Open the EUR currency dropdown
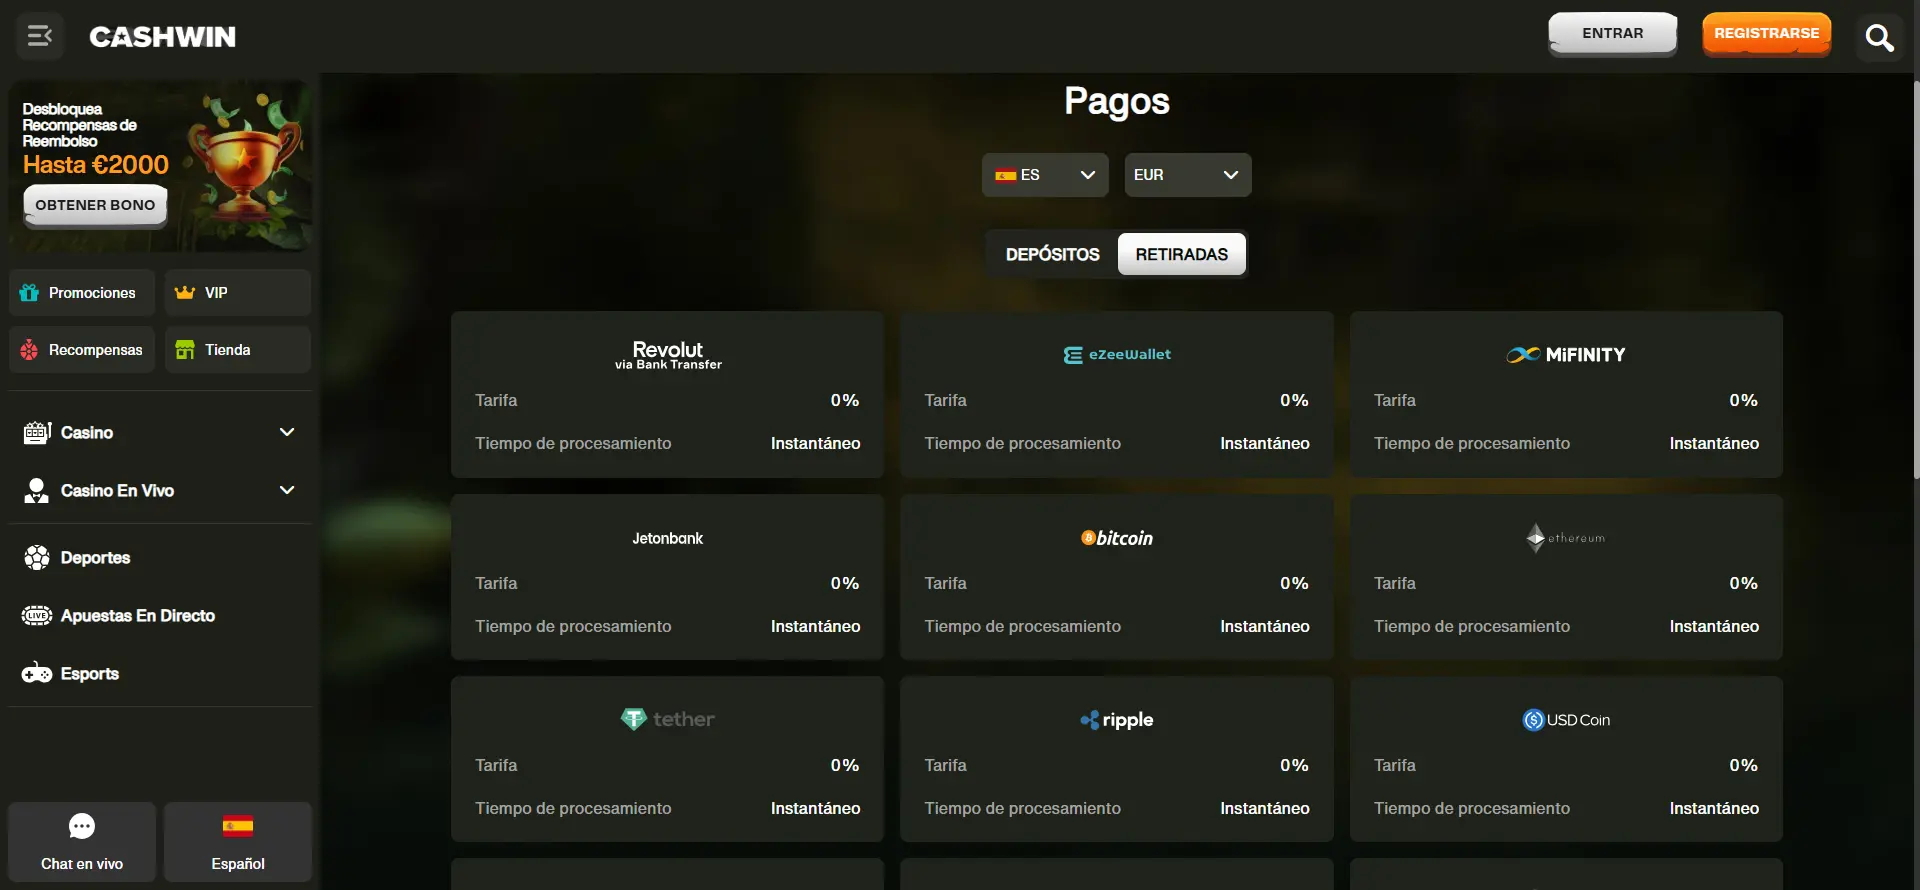This screenshot has width=1920, height=890. click(x=1187, y=175)
